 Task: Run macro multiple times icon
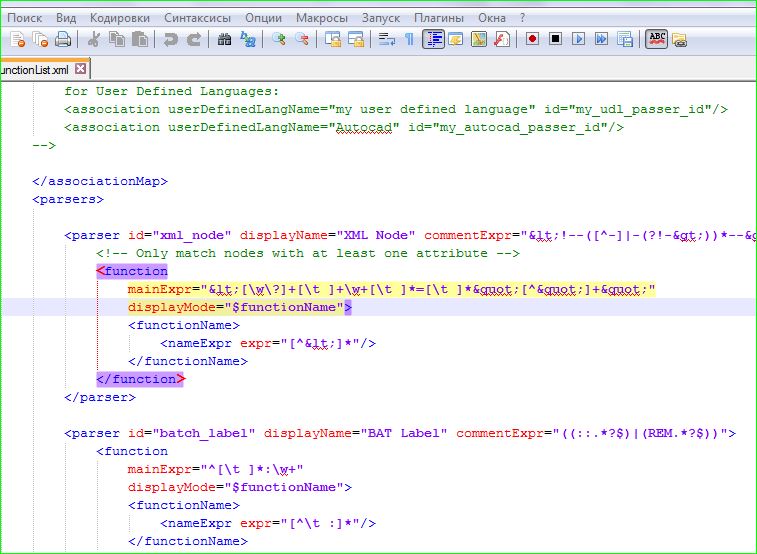(602, 39)
